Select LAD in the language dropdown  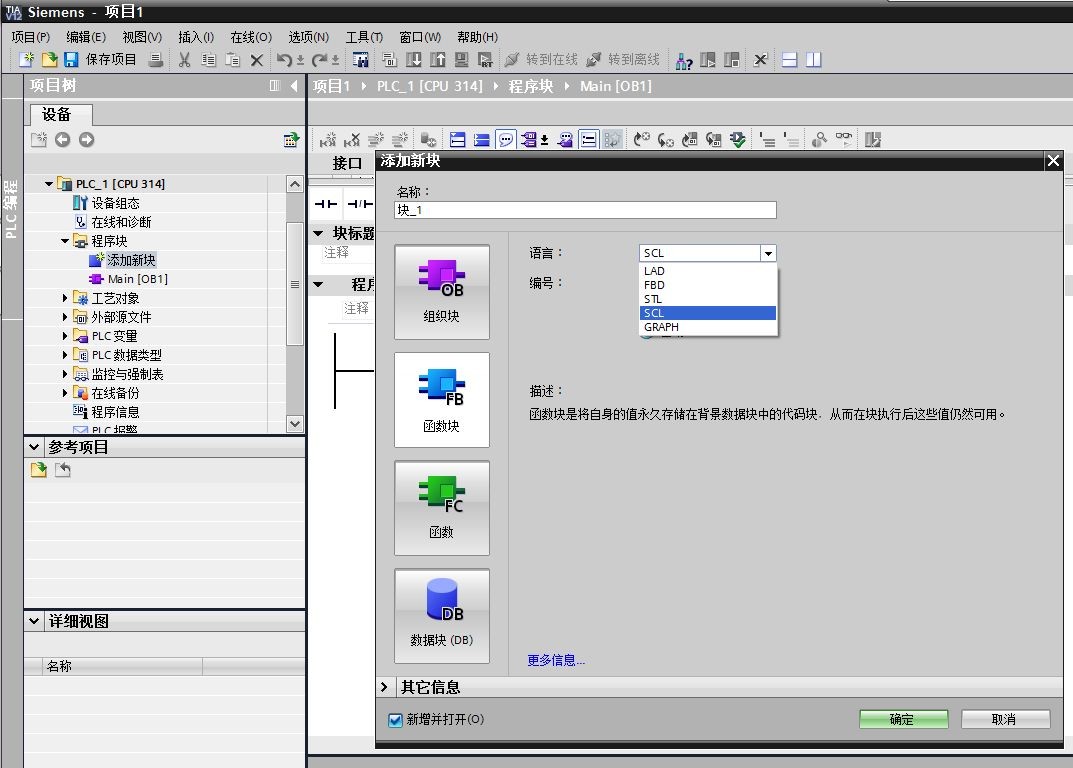point(654,271)
